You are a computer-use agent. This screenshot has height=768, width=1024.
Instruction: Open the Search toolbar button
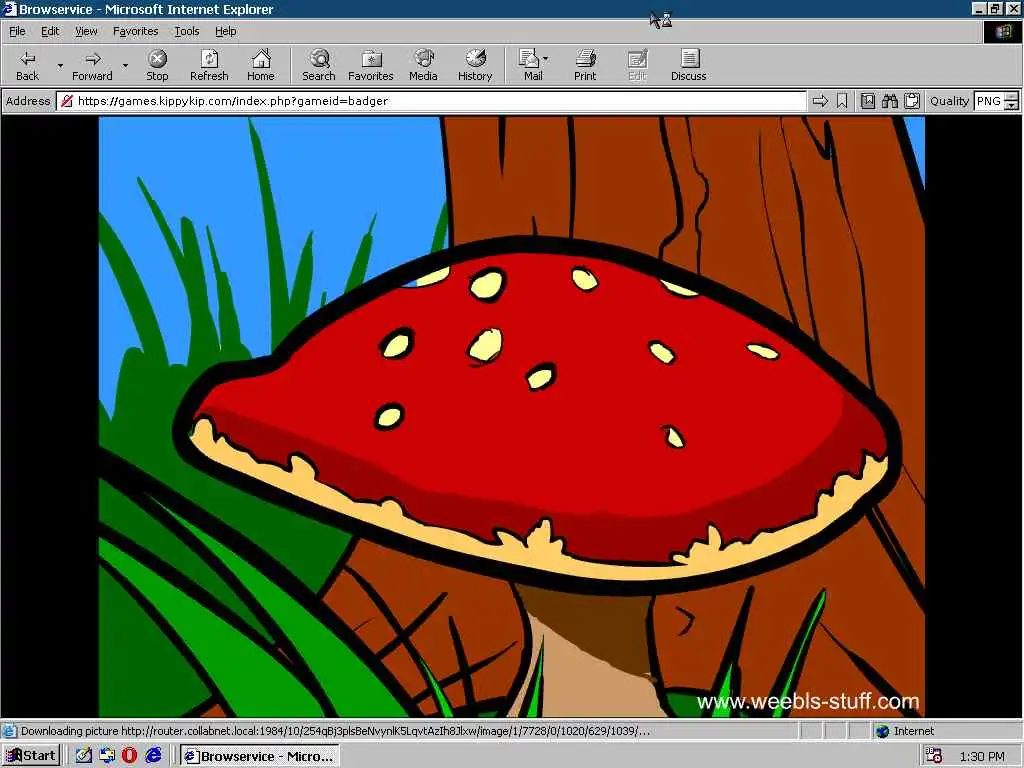[x=319, y=65]
